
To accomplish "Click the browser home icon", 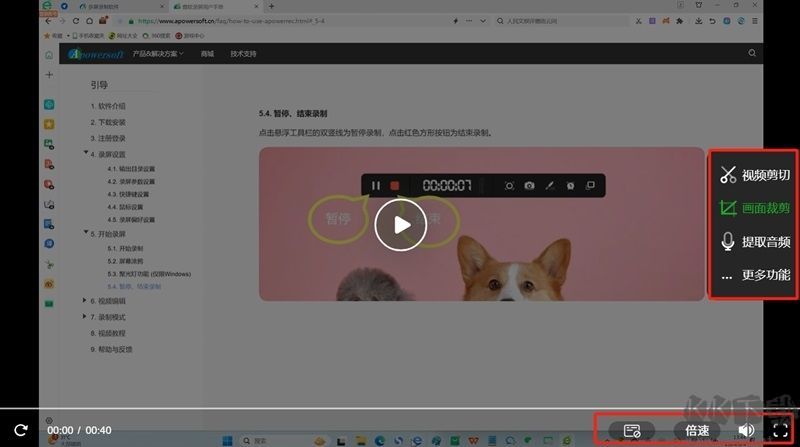I will pos(89,21).
